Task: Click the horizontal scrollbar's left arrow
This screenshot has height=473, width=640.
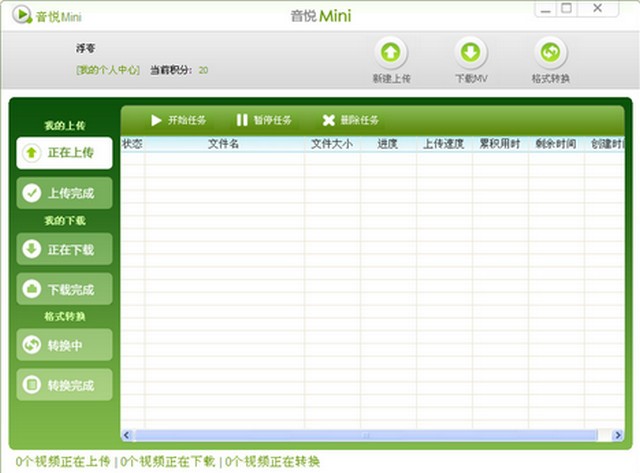Action: 127,435
